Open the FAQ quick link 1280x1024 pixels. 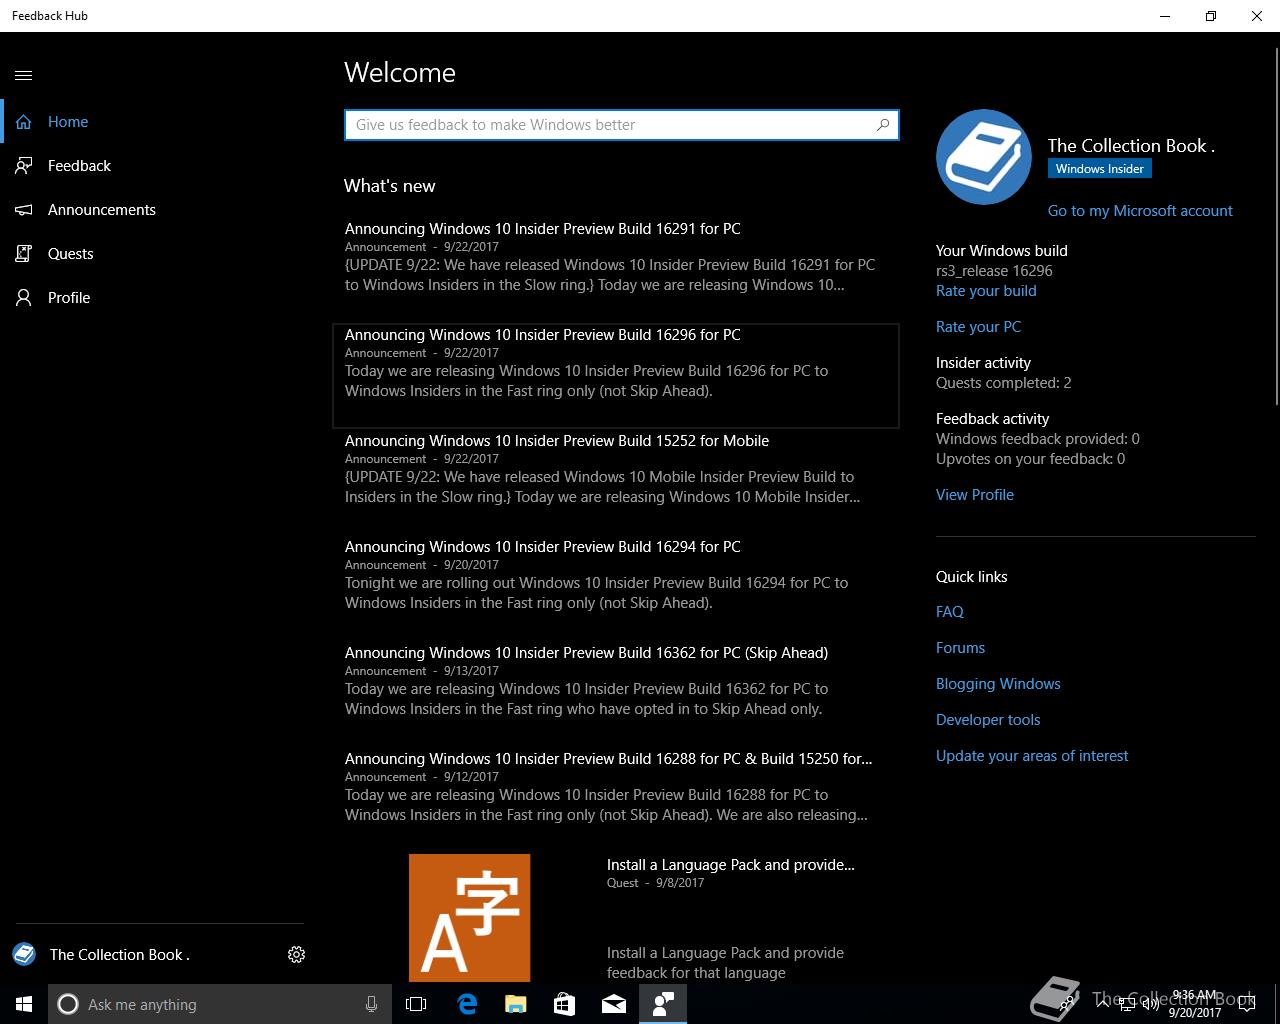click(x=950, y=612)
